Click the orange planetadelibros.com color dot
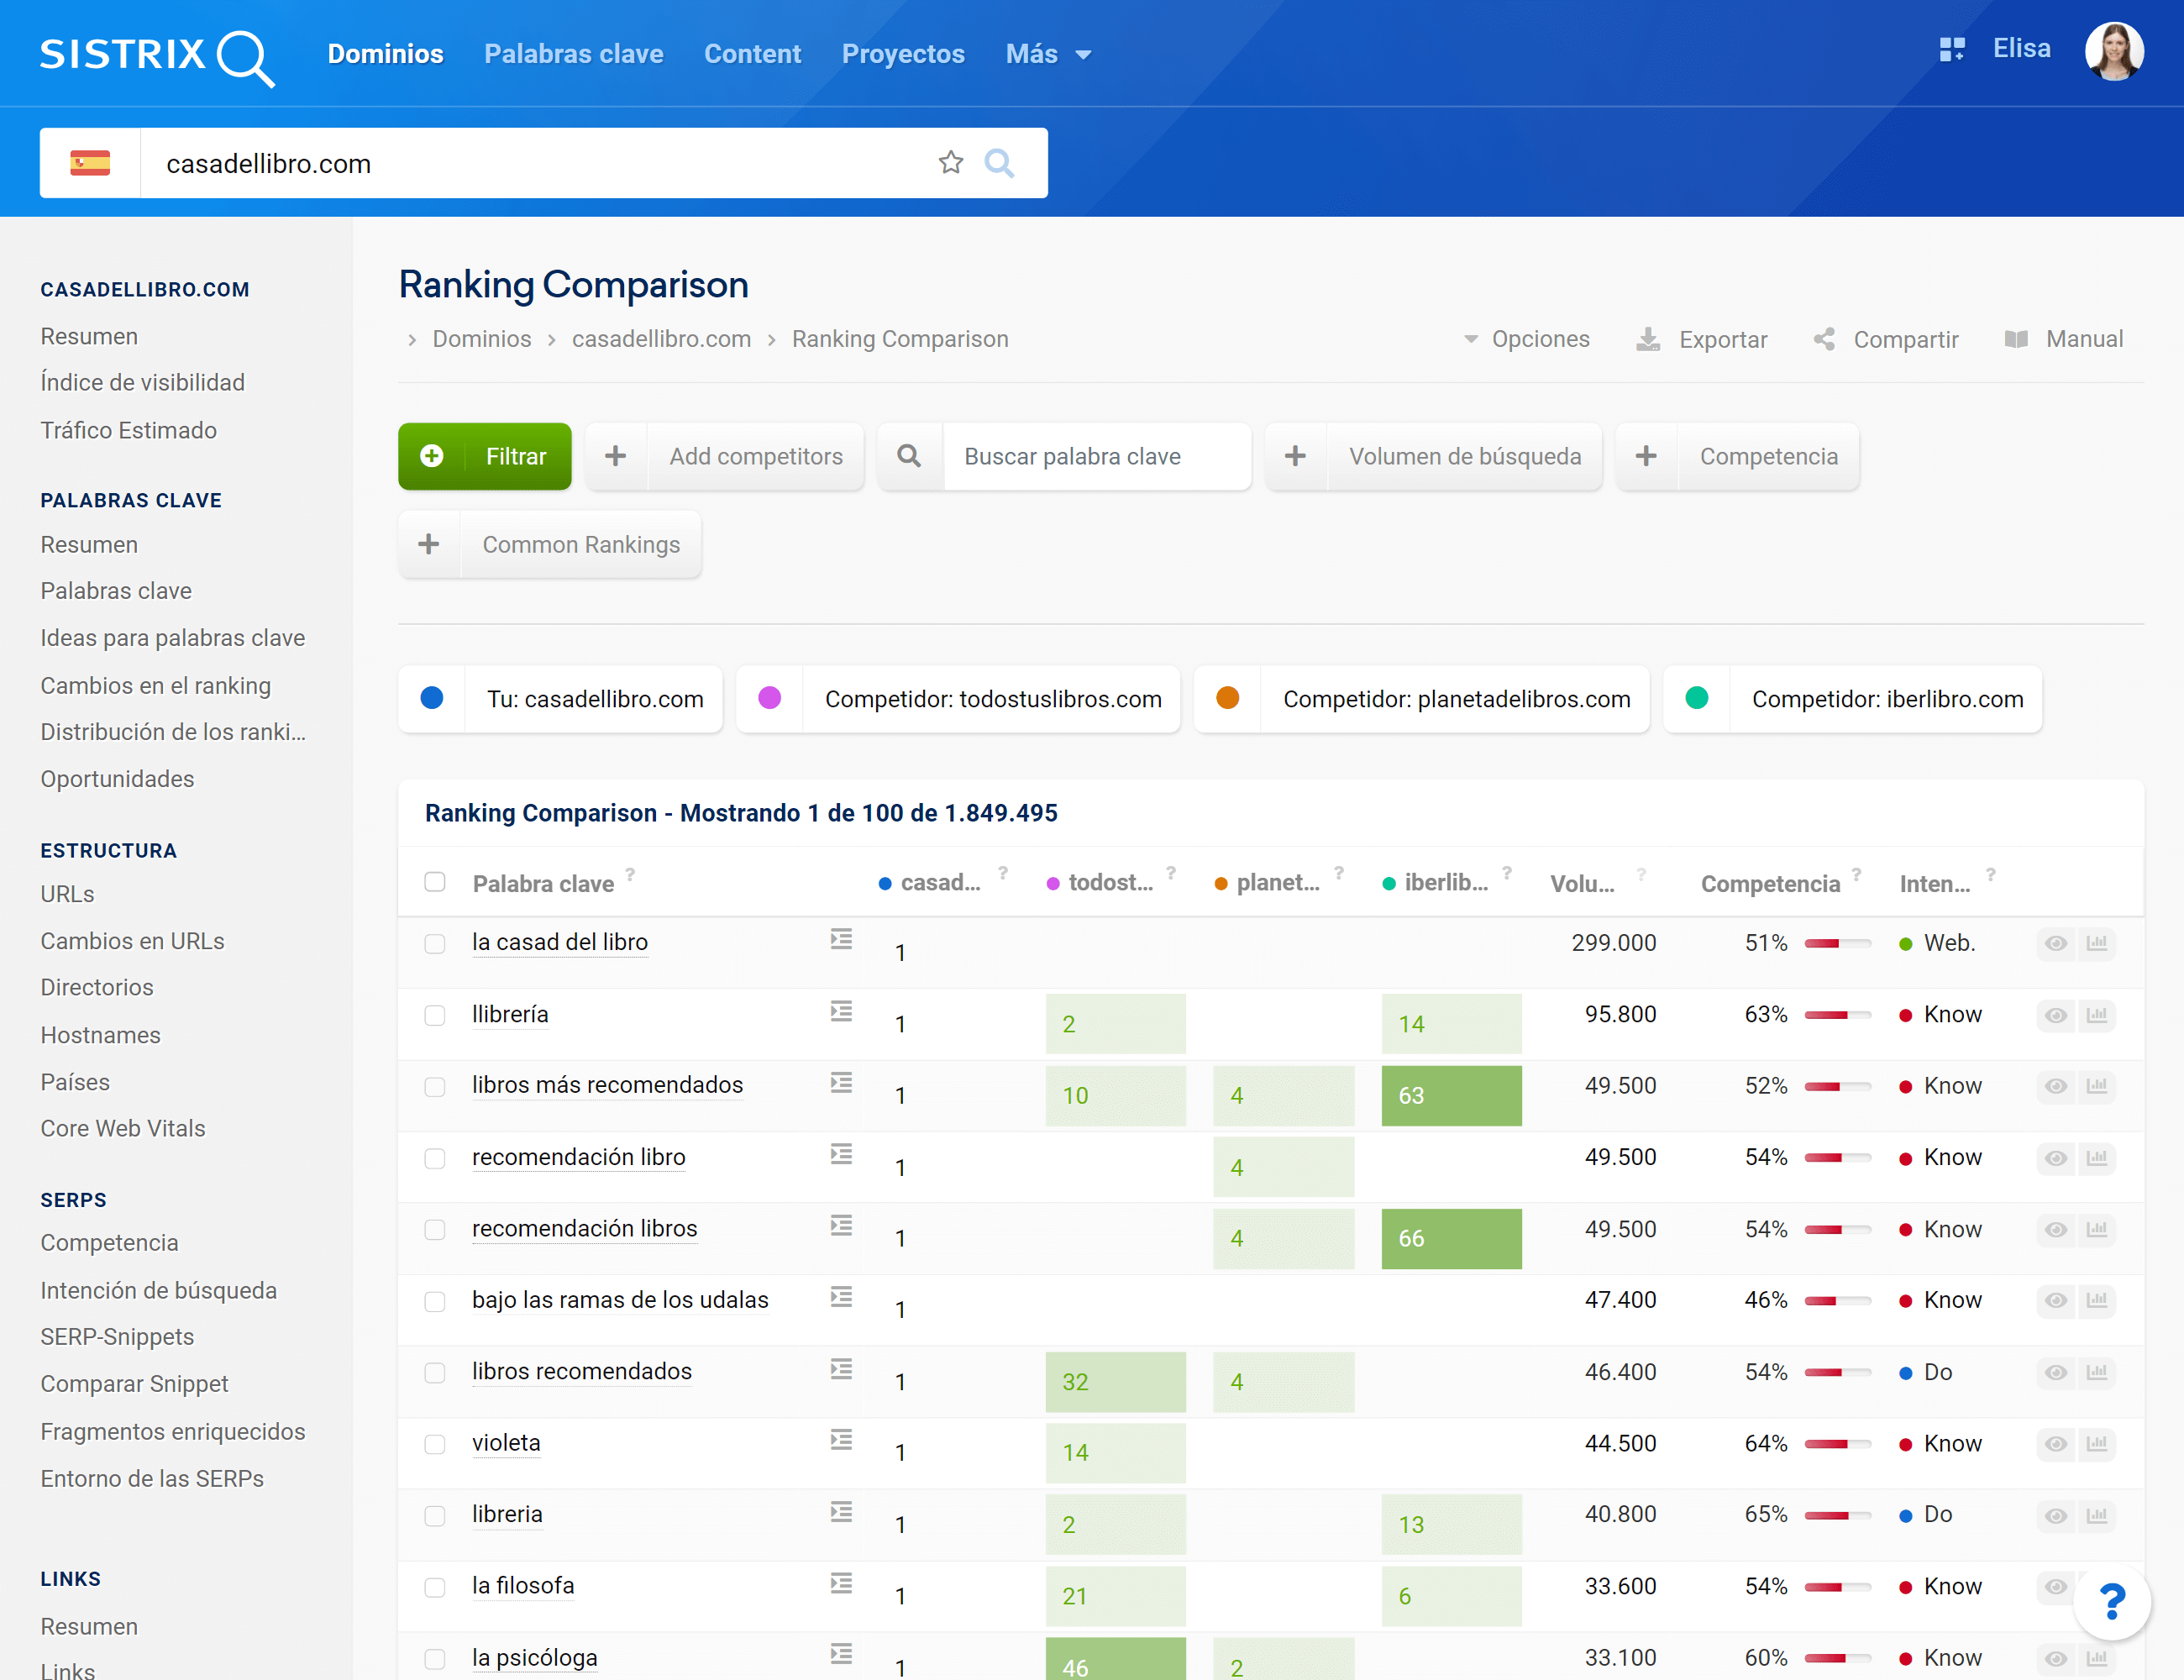2184x1680 pixels. [x=1227, y=698]
